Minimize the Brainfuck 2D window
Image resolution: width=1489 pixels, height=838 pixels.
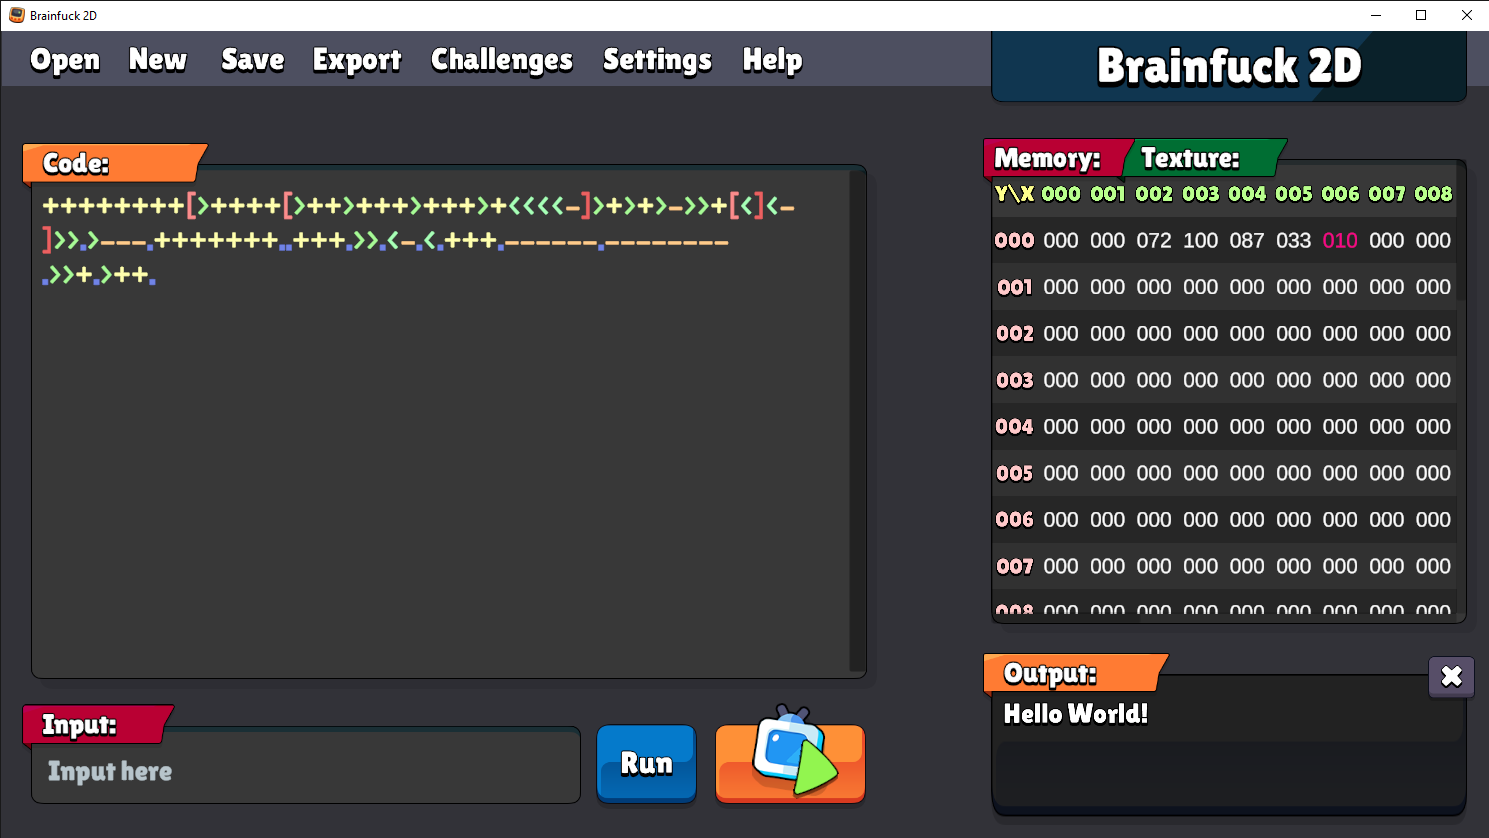[x=1375, y=15]
